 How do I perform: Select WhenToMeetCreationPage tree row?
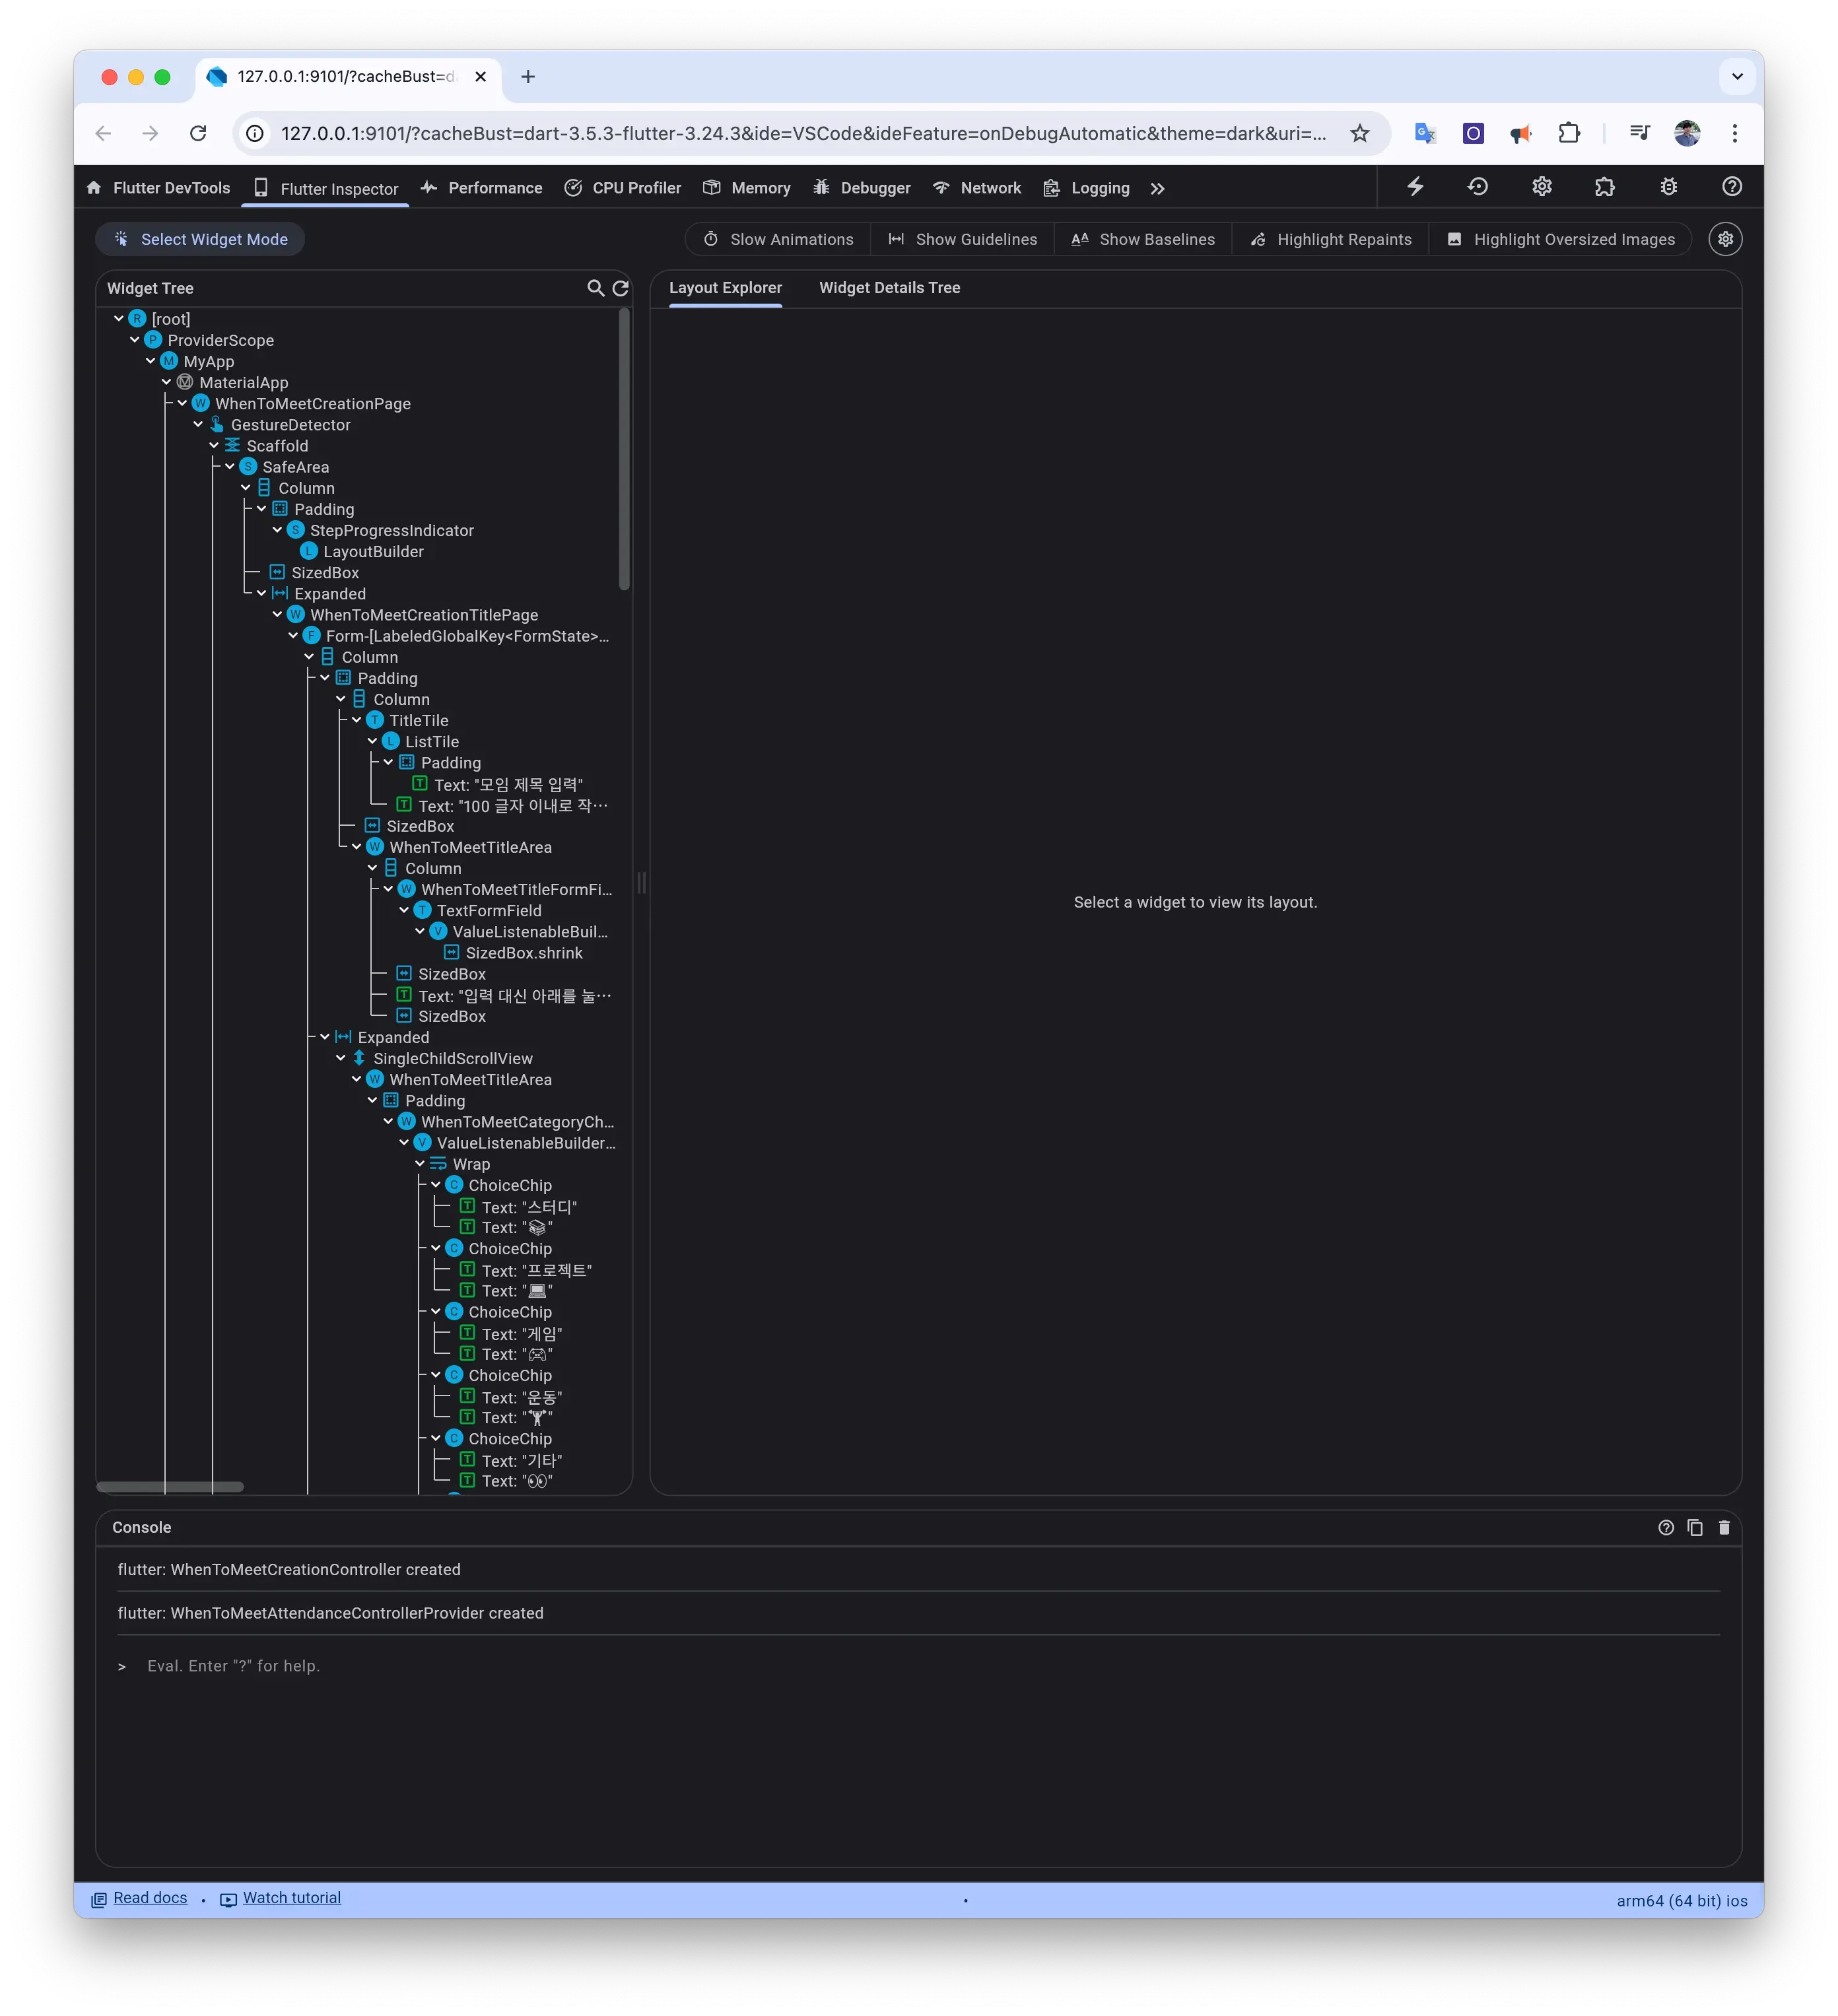[x=313, y=403]
